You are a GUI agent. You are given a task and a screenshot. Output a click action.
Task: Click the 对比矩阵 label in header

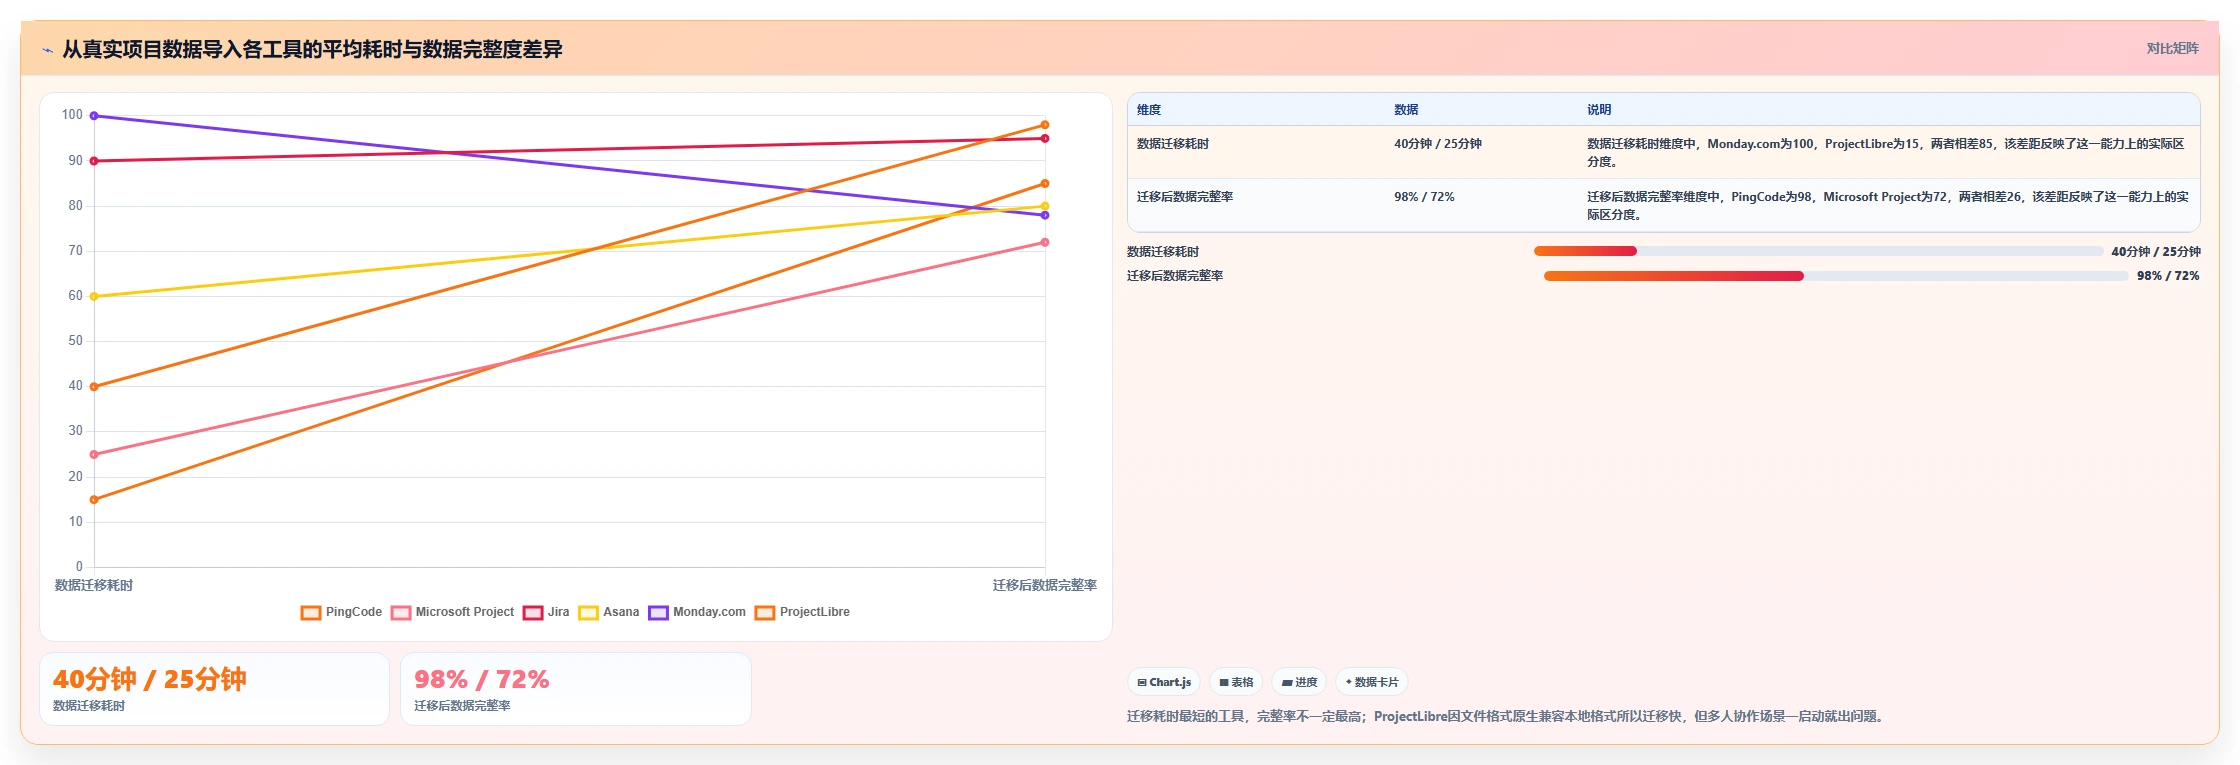(x=2172, y=48)
